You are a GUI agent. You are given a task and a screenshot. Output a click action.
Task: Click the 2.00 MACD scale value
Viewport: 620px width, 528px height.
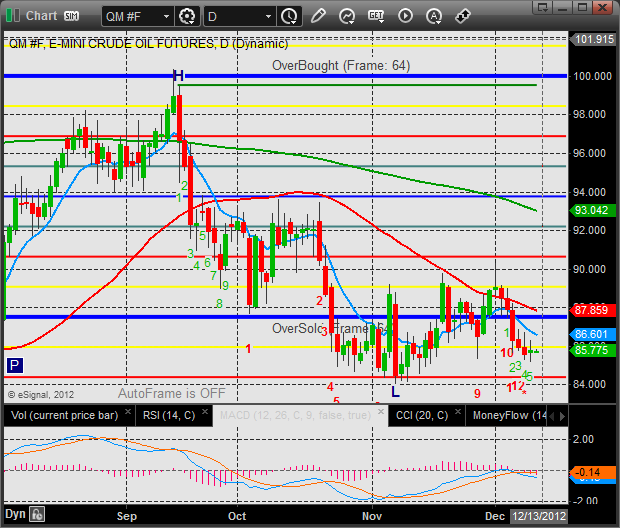[583, 439]
